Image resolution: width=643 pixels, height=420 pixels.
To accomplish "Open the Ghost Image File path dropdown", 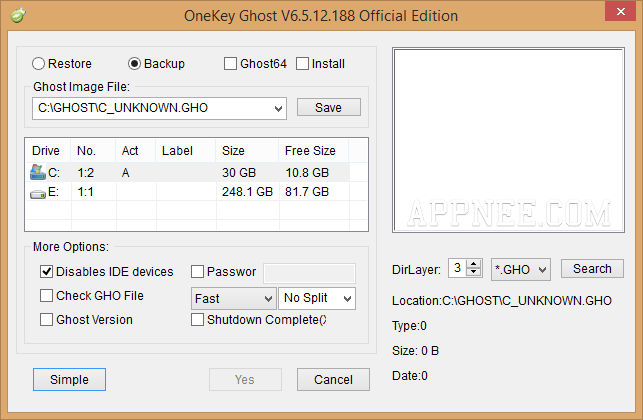I will click(278, 109).
